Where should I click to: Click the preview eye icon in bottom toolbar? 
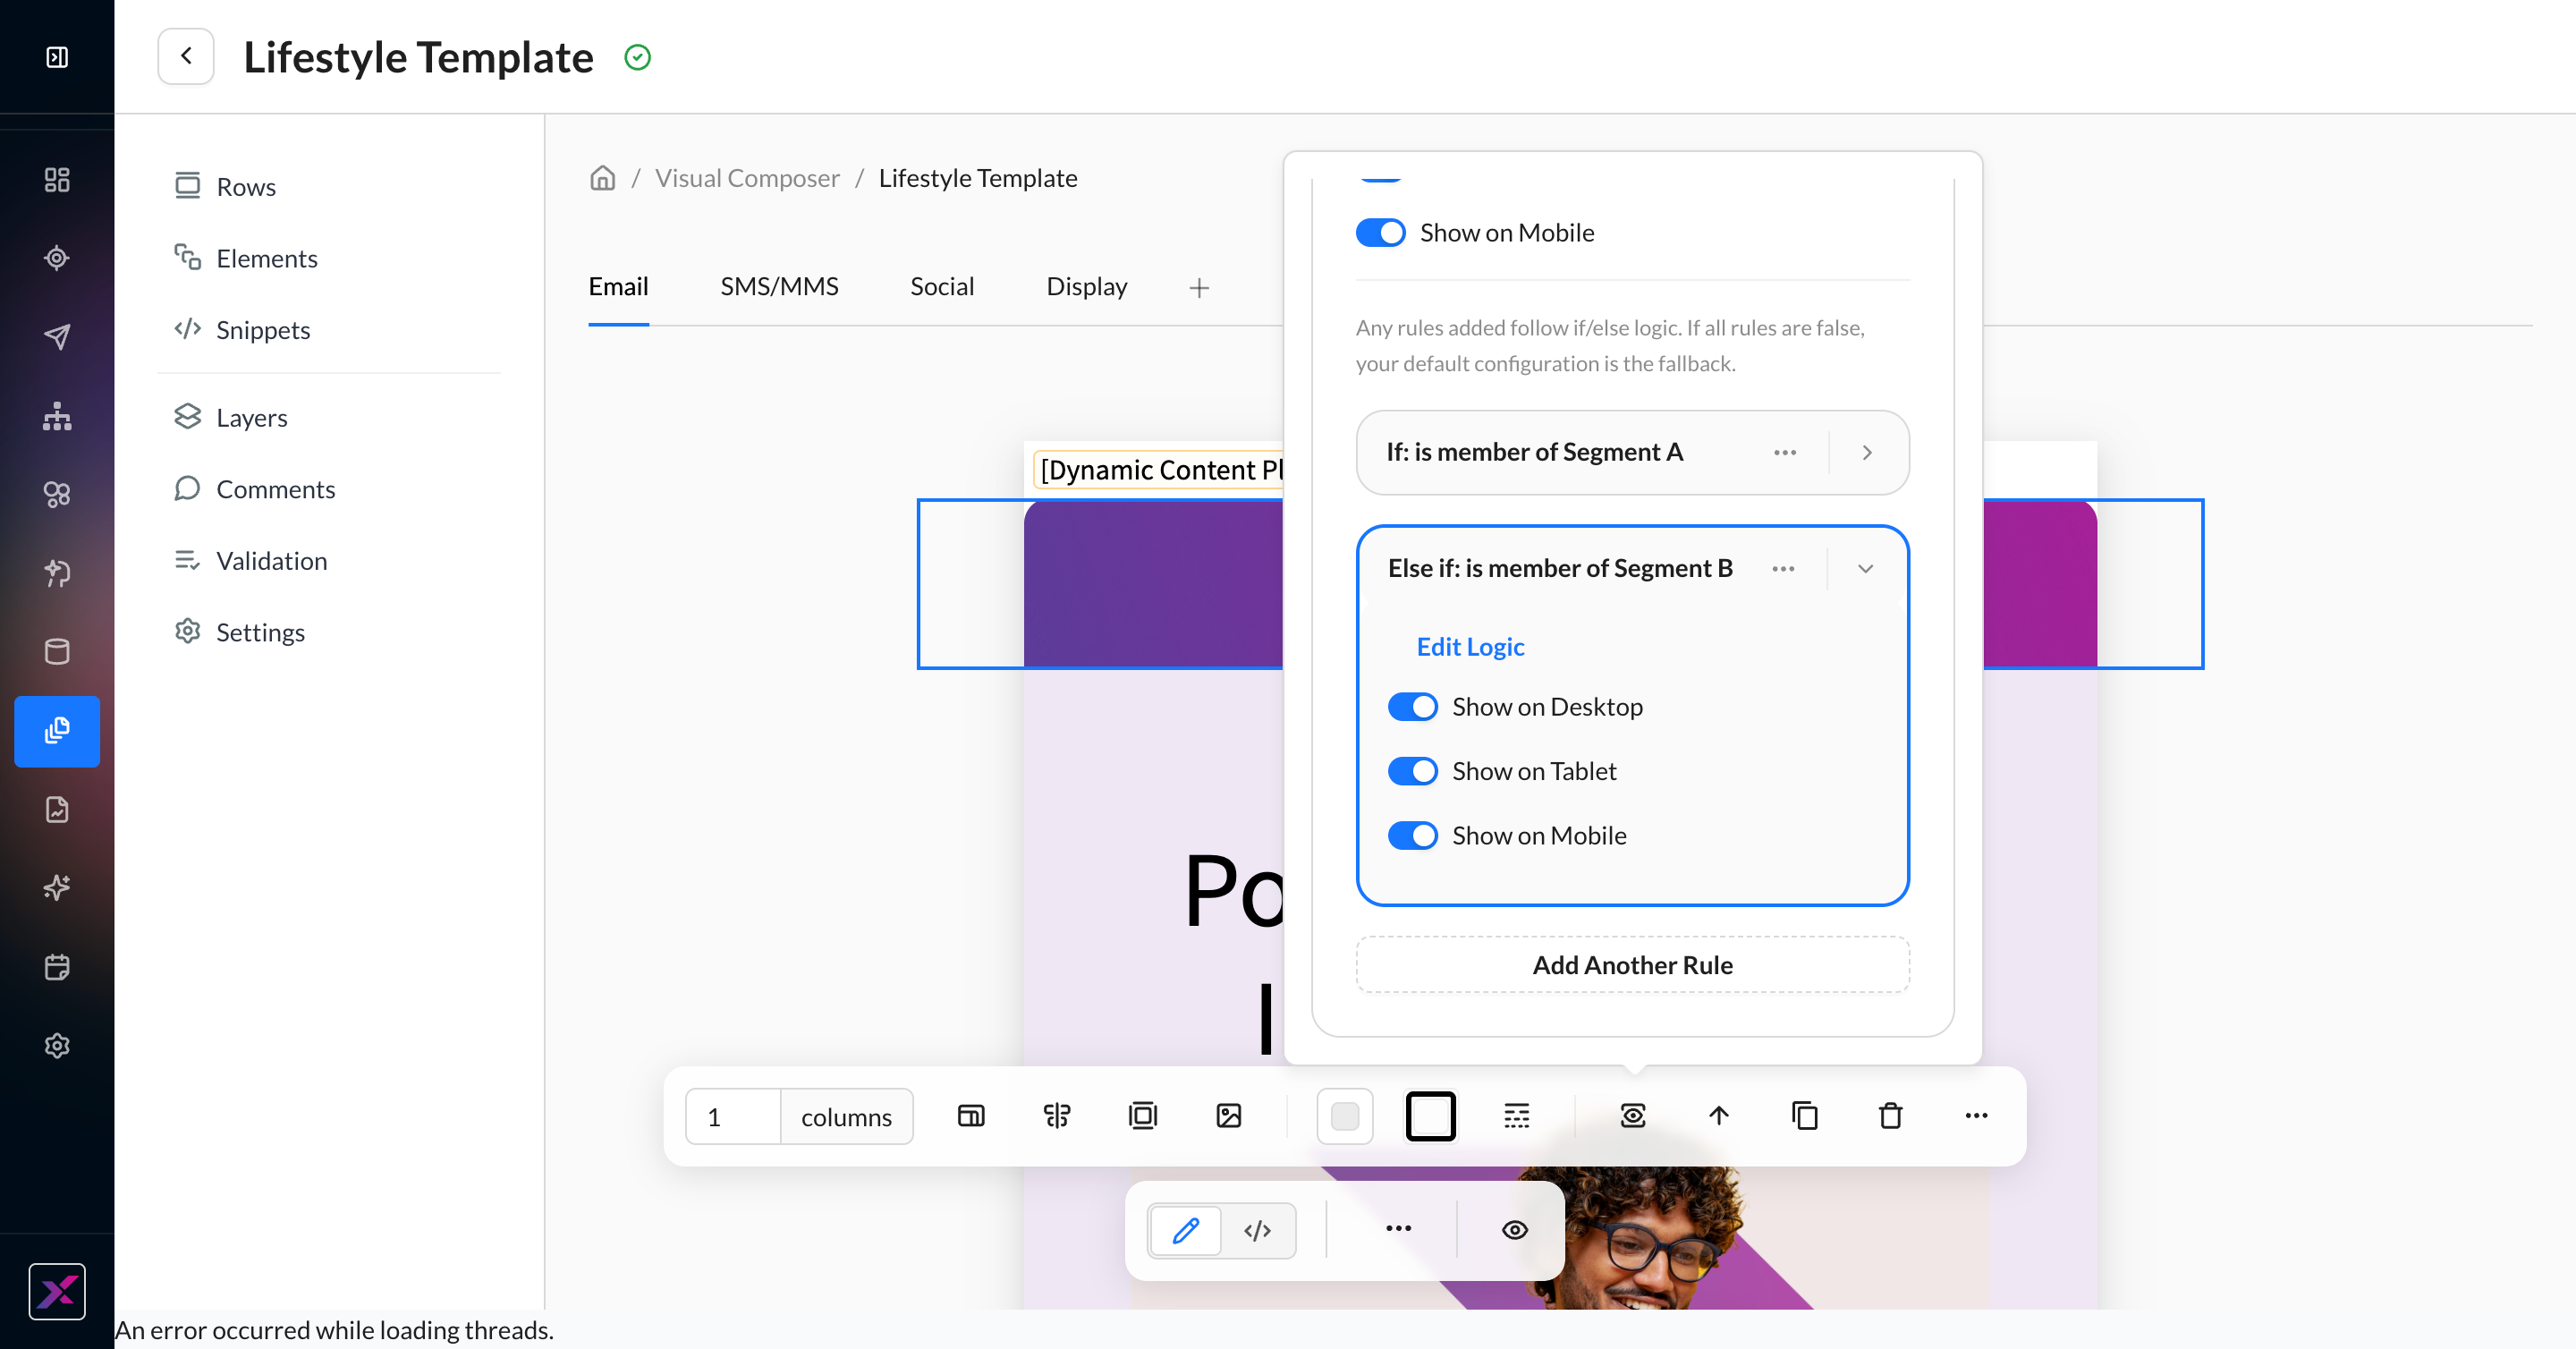click(x=1515, y=1230)
